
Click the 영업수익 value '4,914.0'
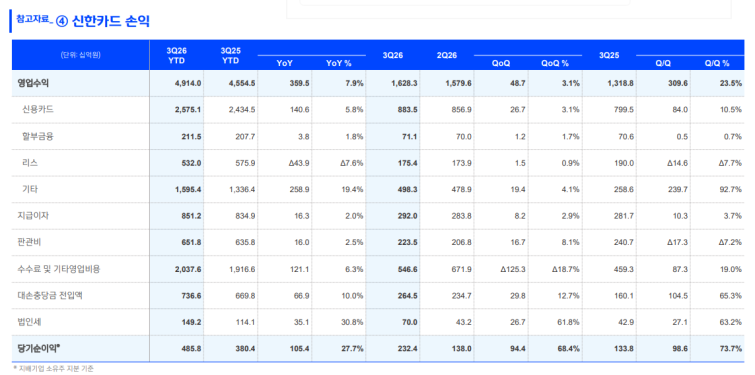click(188, 83)
